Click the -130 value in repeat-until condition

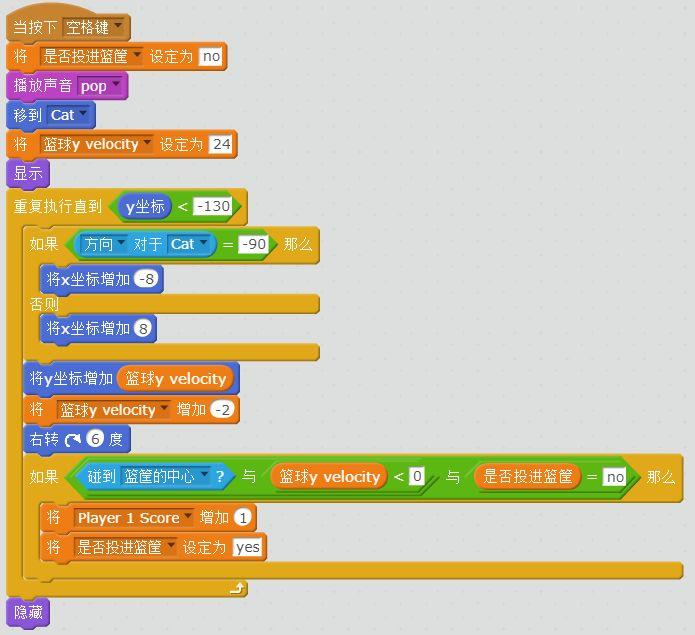pos(213,206)
